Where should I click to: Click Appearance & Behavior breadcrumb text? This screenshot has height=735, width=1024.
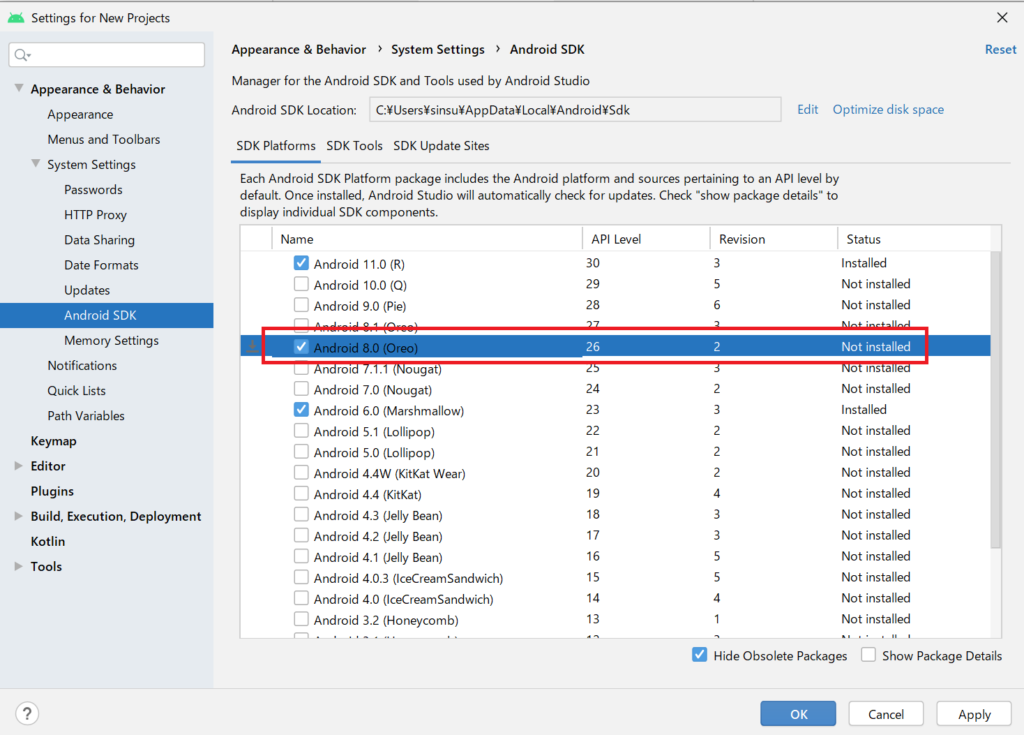click(298, 50)
